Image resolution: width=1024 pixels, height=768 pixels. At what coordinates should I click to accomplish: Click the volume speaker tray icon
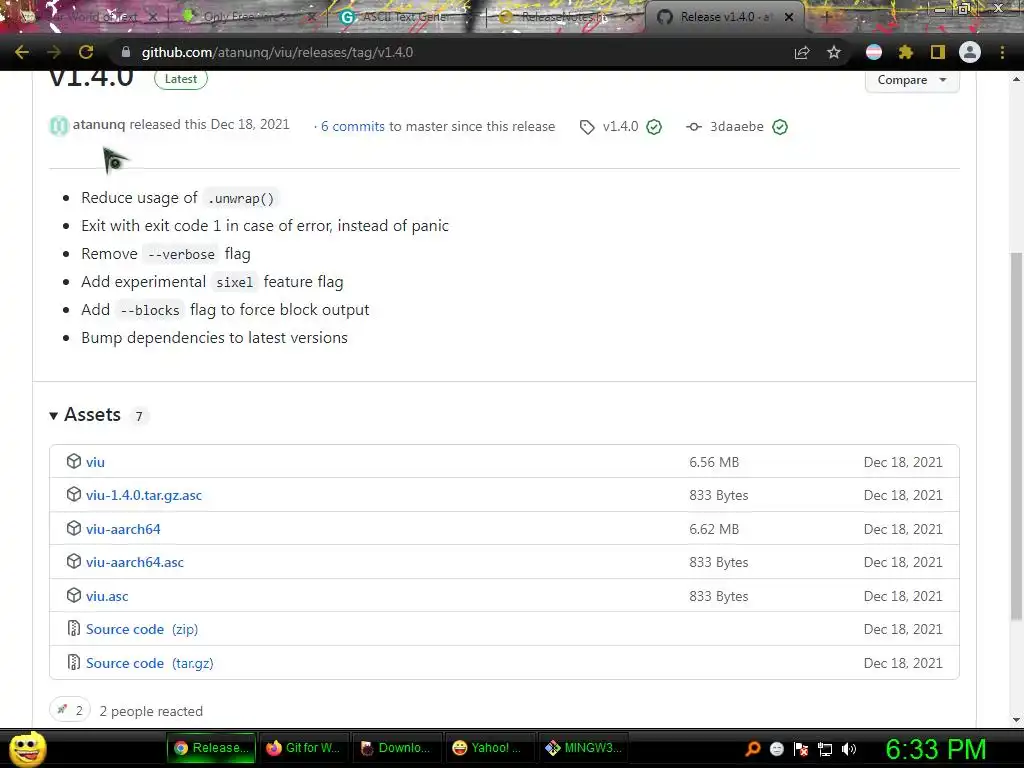point(849,749)
